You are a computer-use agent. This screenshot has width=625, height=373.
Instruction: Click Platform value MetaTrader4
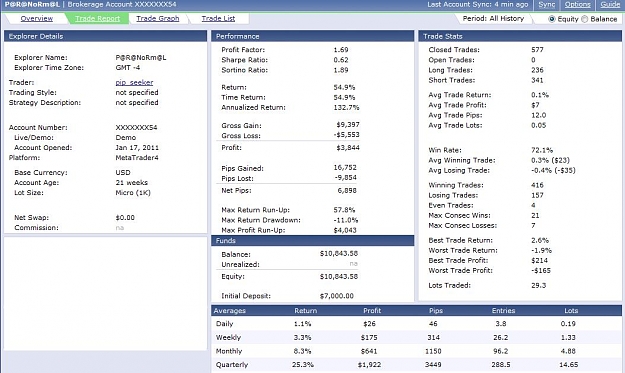point(137,157)
